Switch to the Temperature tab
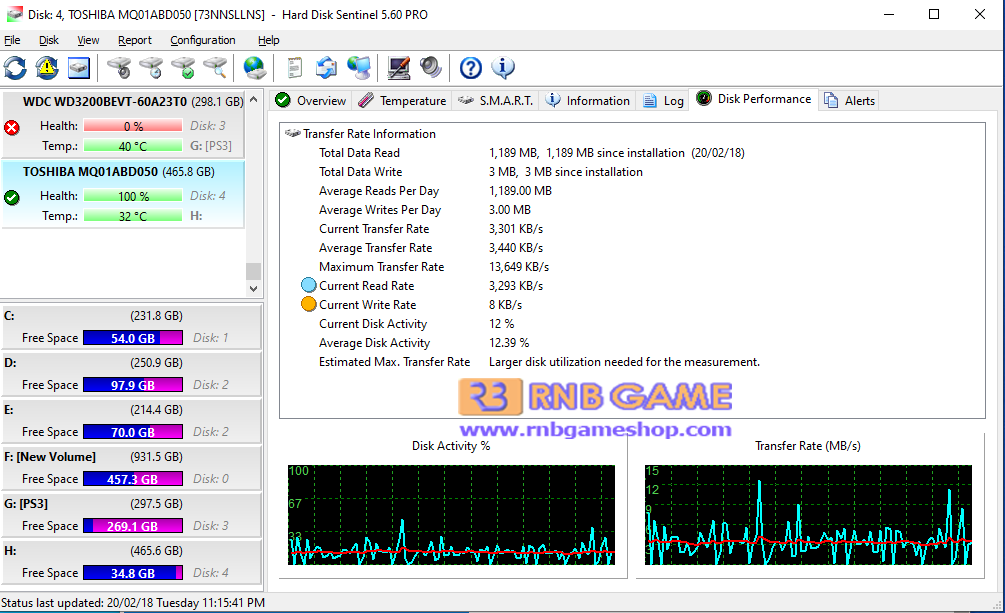1005x613 pixels. (402, 101)
